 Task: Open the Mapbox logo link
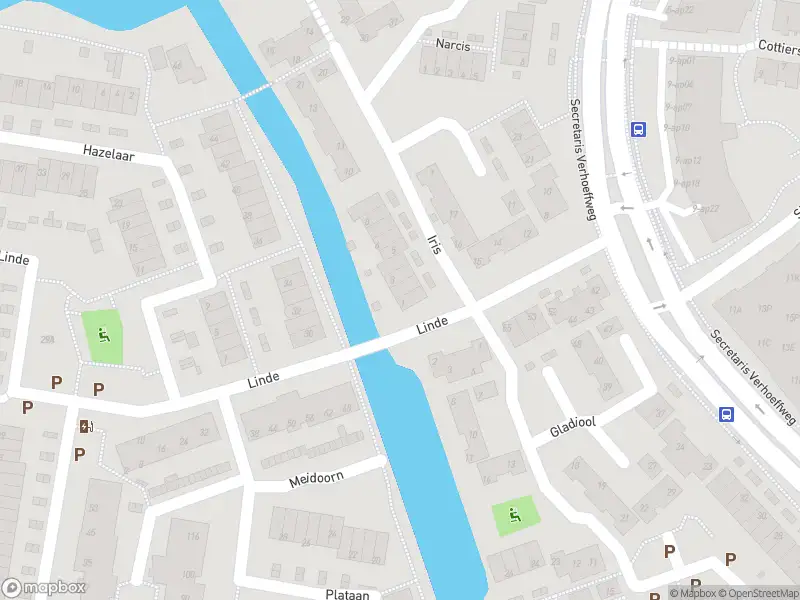43,587
